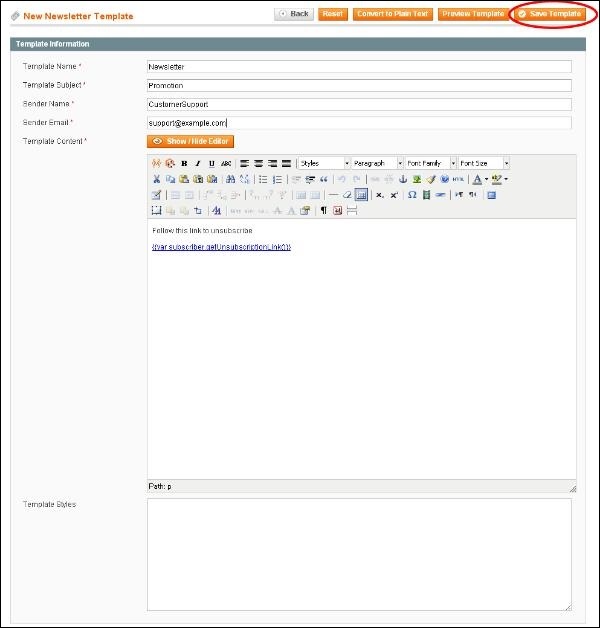Toggle subscript formatting
Image resolution: width=600 pixels, height=628 pixels.
[380, 195]
